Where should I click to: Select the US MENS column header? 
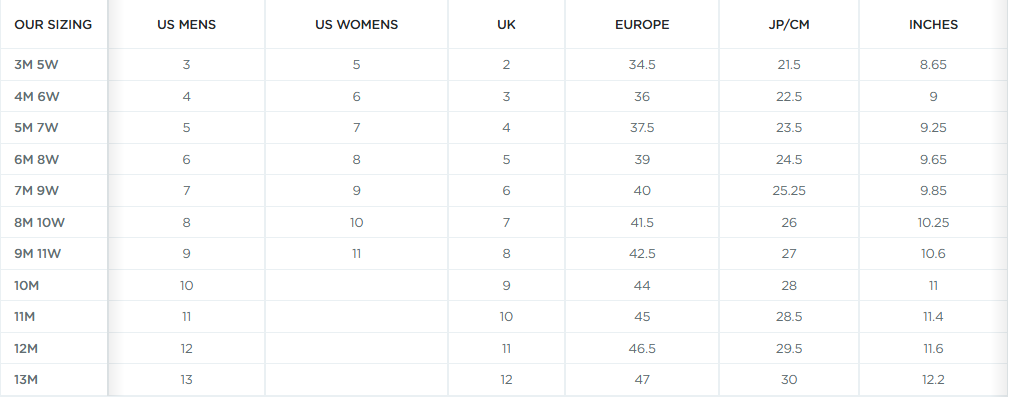tap(187, 25)
